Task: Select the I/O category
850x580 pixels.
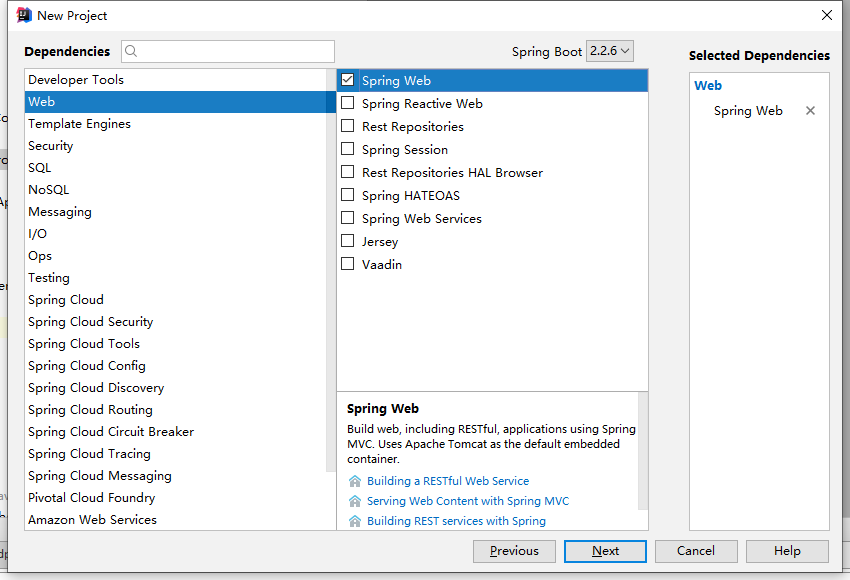Action: pos(176,234)
